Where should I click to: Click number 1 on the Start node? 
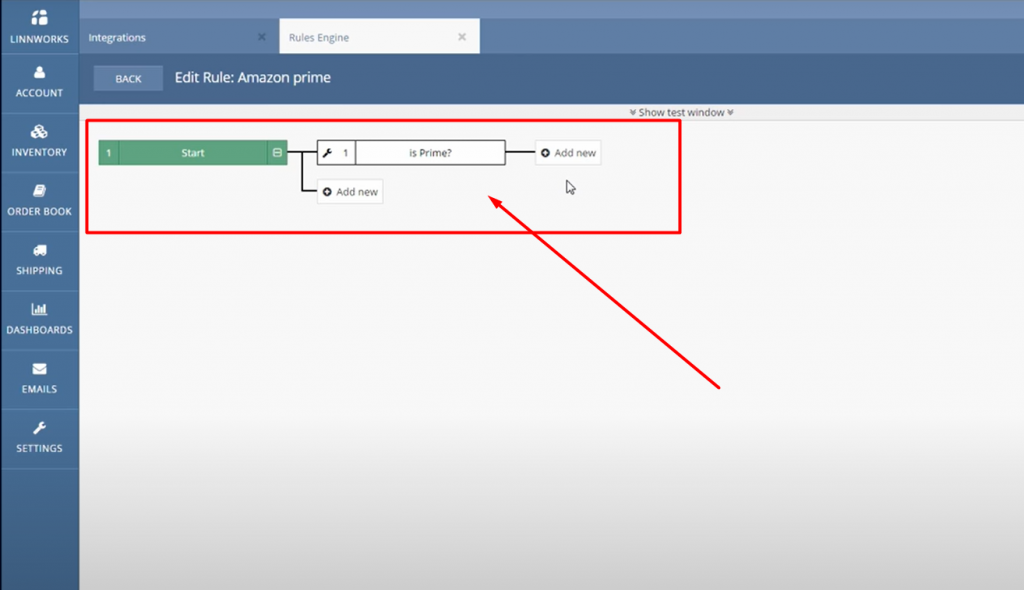coord(108,153)
